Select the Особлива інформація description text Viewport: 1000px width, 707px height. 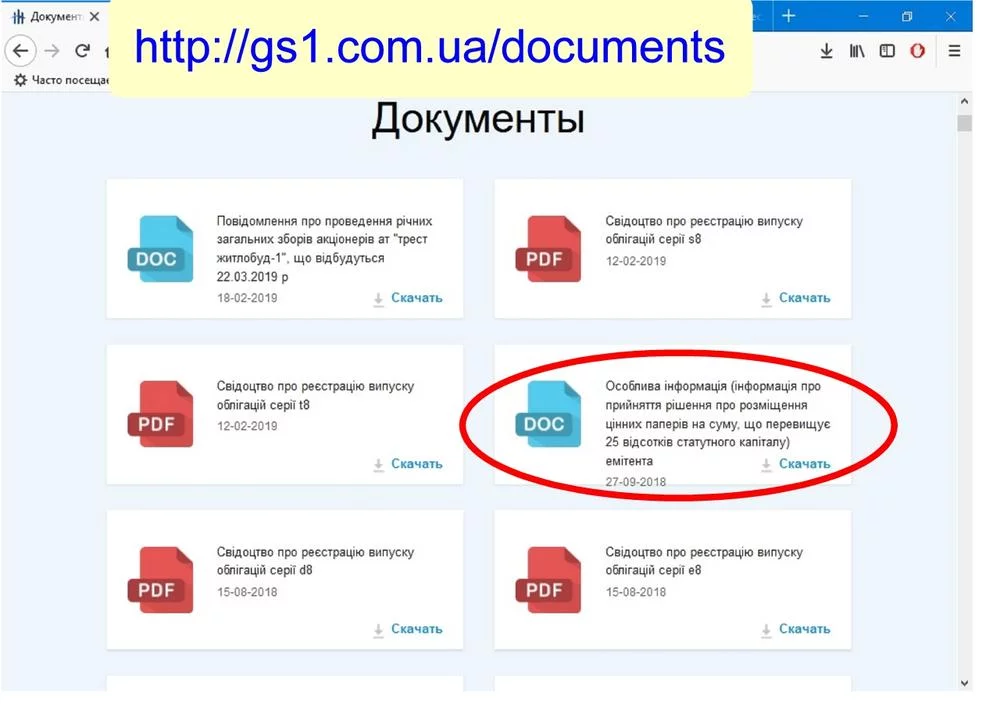pyautogui.click(x=717, y=423)
